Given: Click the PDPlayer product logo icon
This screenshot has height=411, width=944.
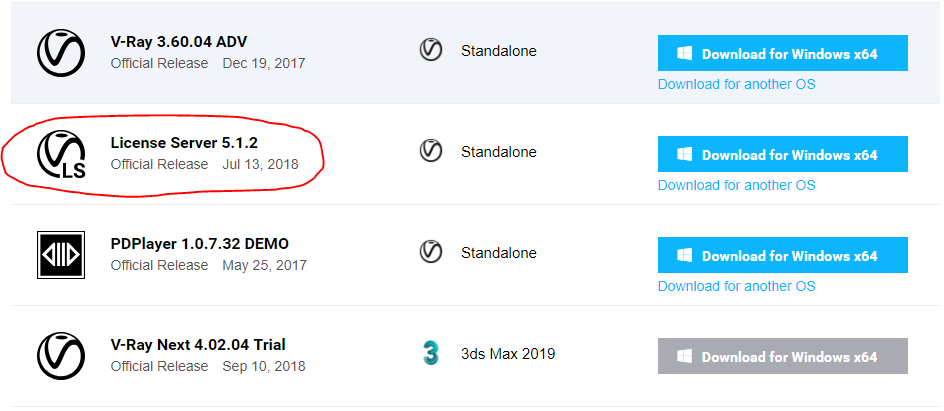Looking at the screenshot, I should (61, 255).
